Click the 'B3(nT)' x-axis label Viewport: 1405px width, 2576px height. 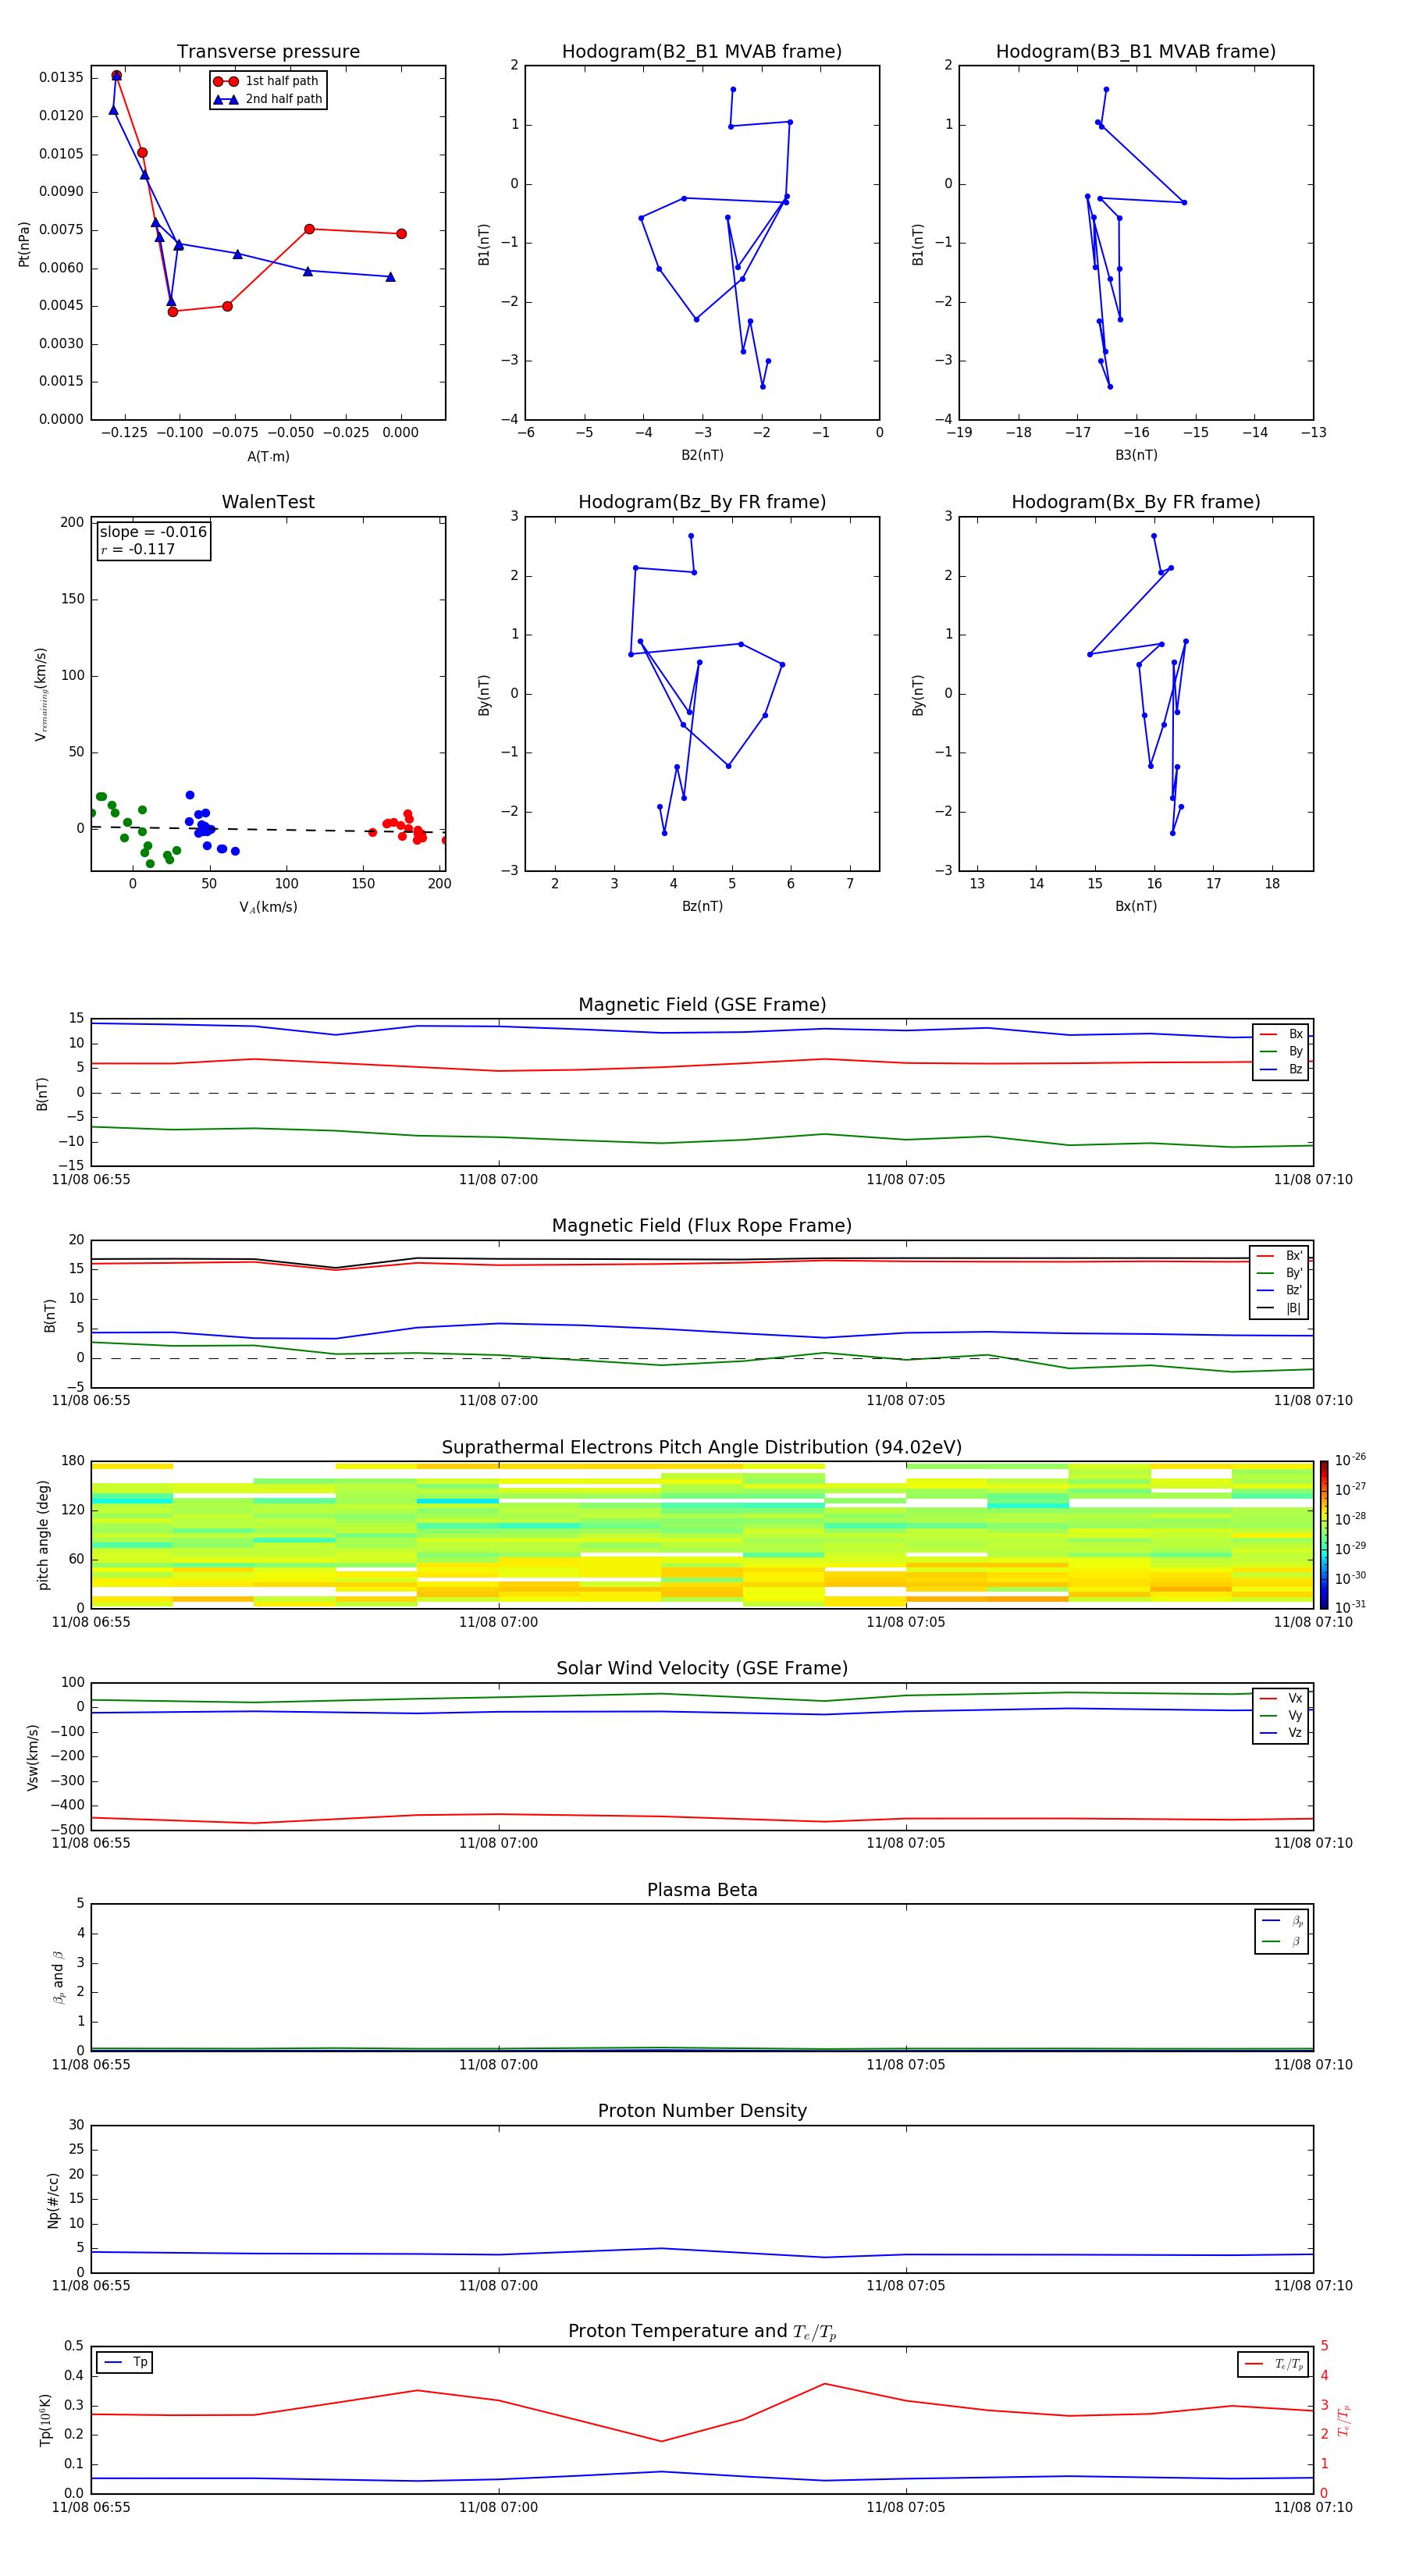click(1136, 455)
